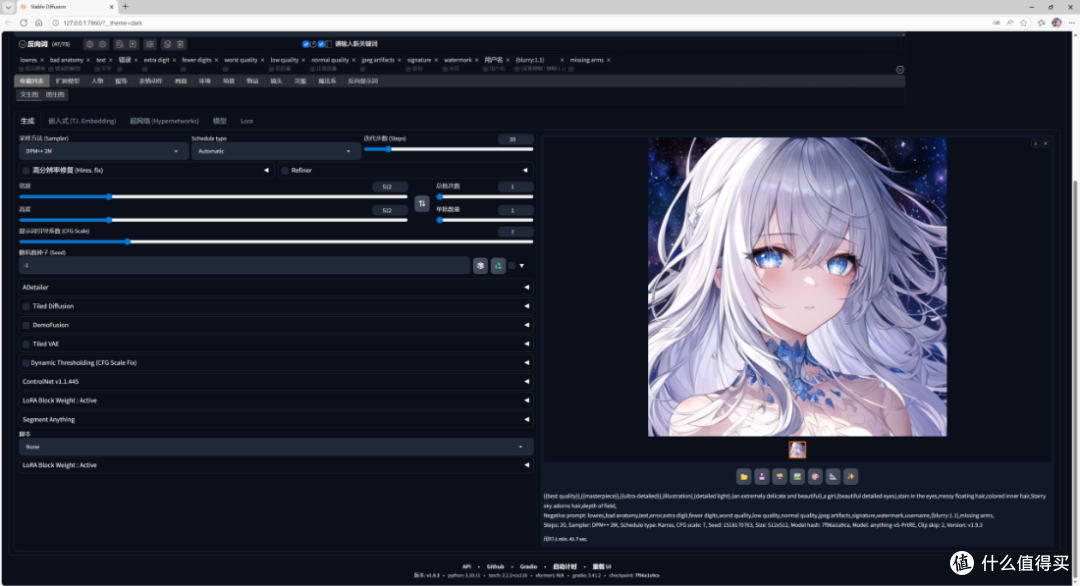Image resolution: width=1080 pixels, height=586 pixels.
Task: Click the sparkle upscale icon below image
Action: (851, 477)
